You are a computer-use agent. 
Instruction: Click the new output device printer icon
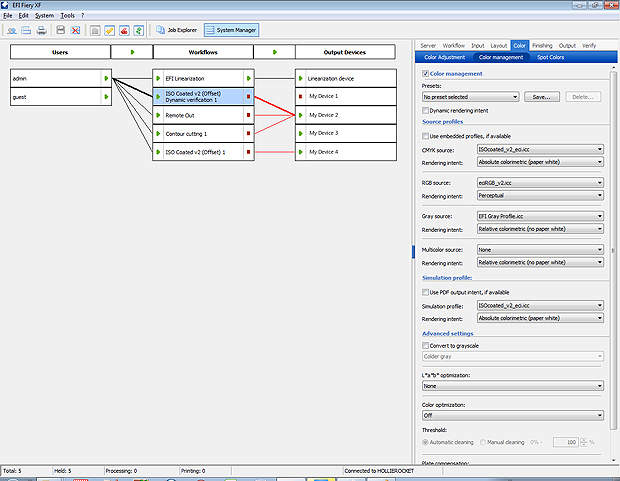(x=41, y=30)
